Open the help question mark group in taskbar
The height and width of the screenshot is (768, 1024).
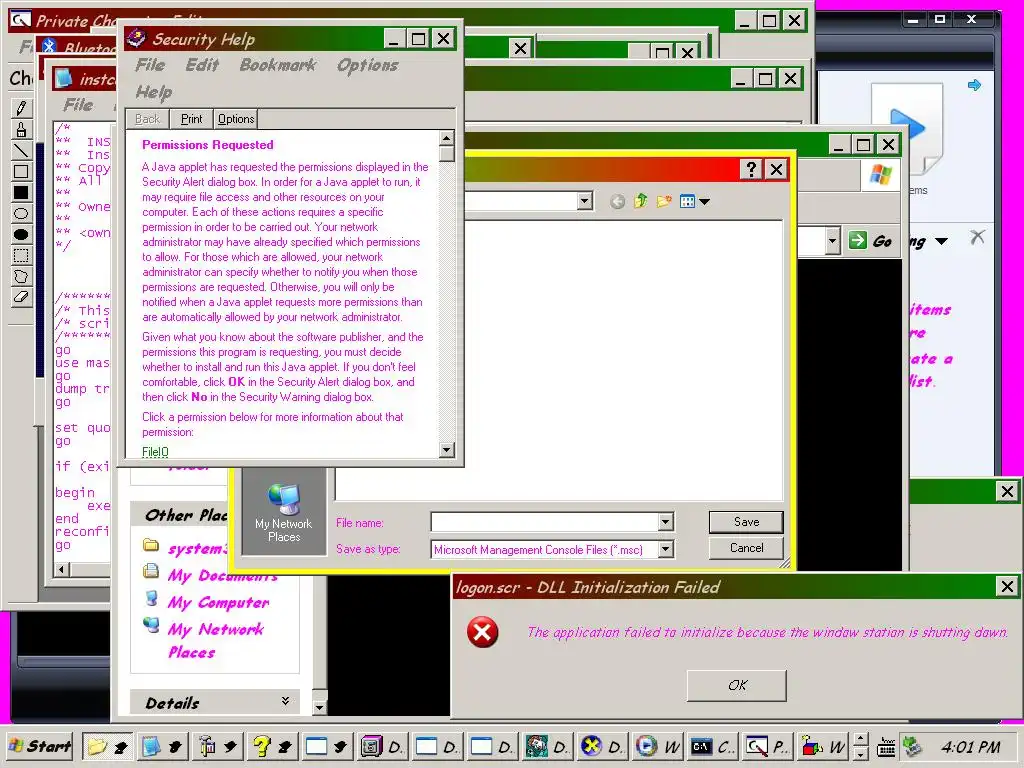coord(272,746)
